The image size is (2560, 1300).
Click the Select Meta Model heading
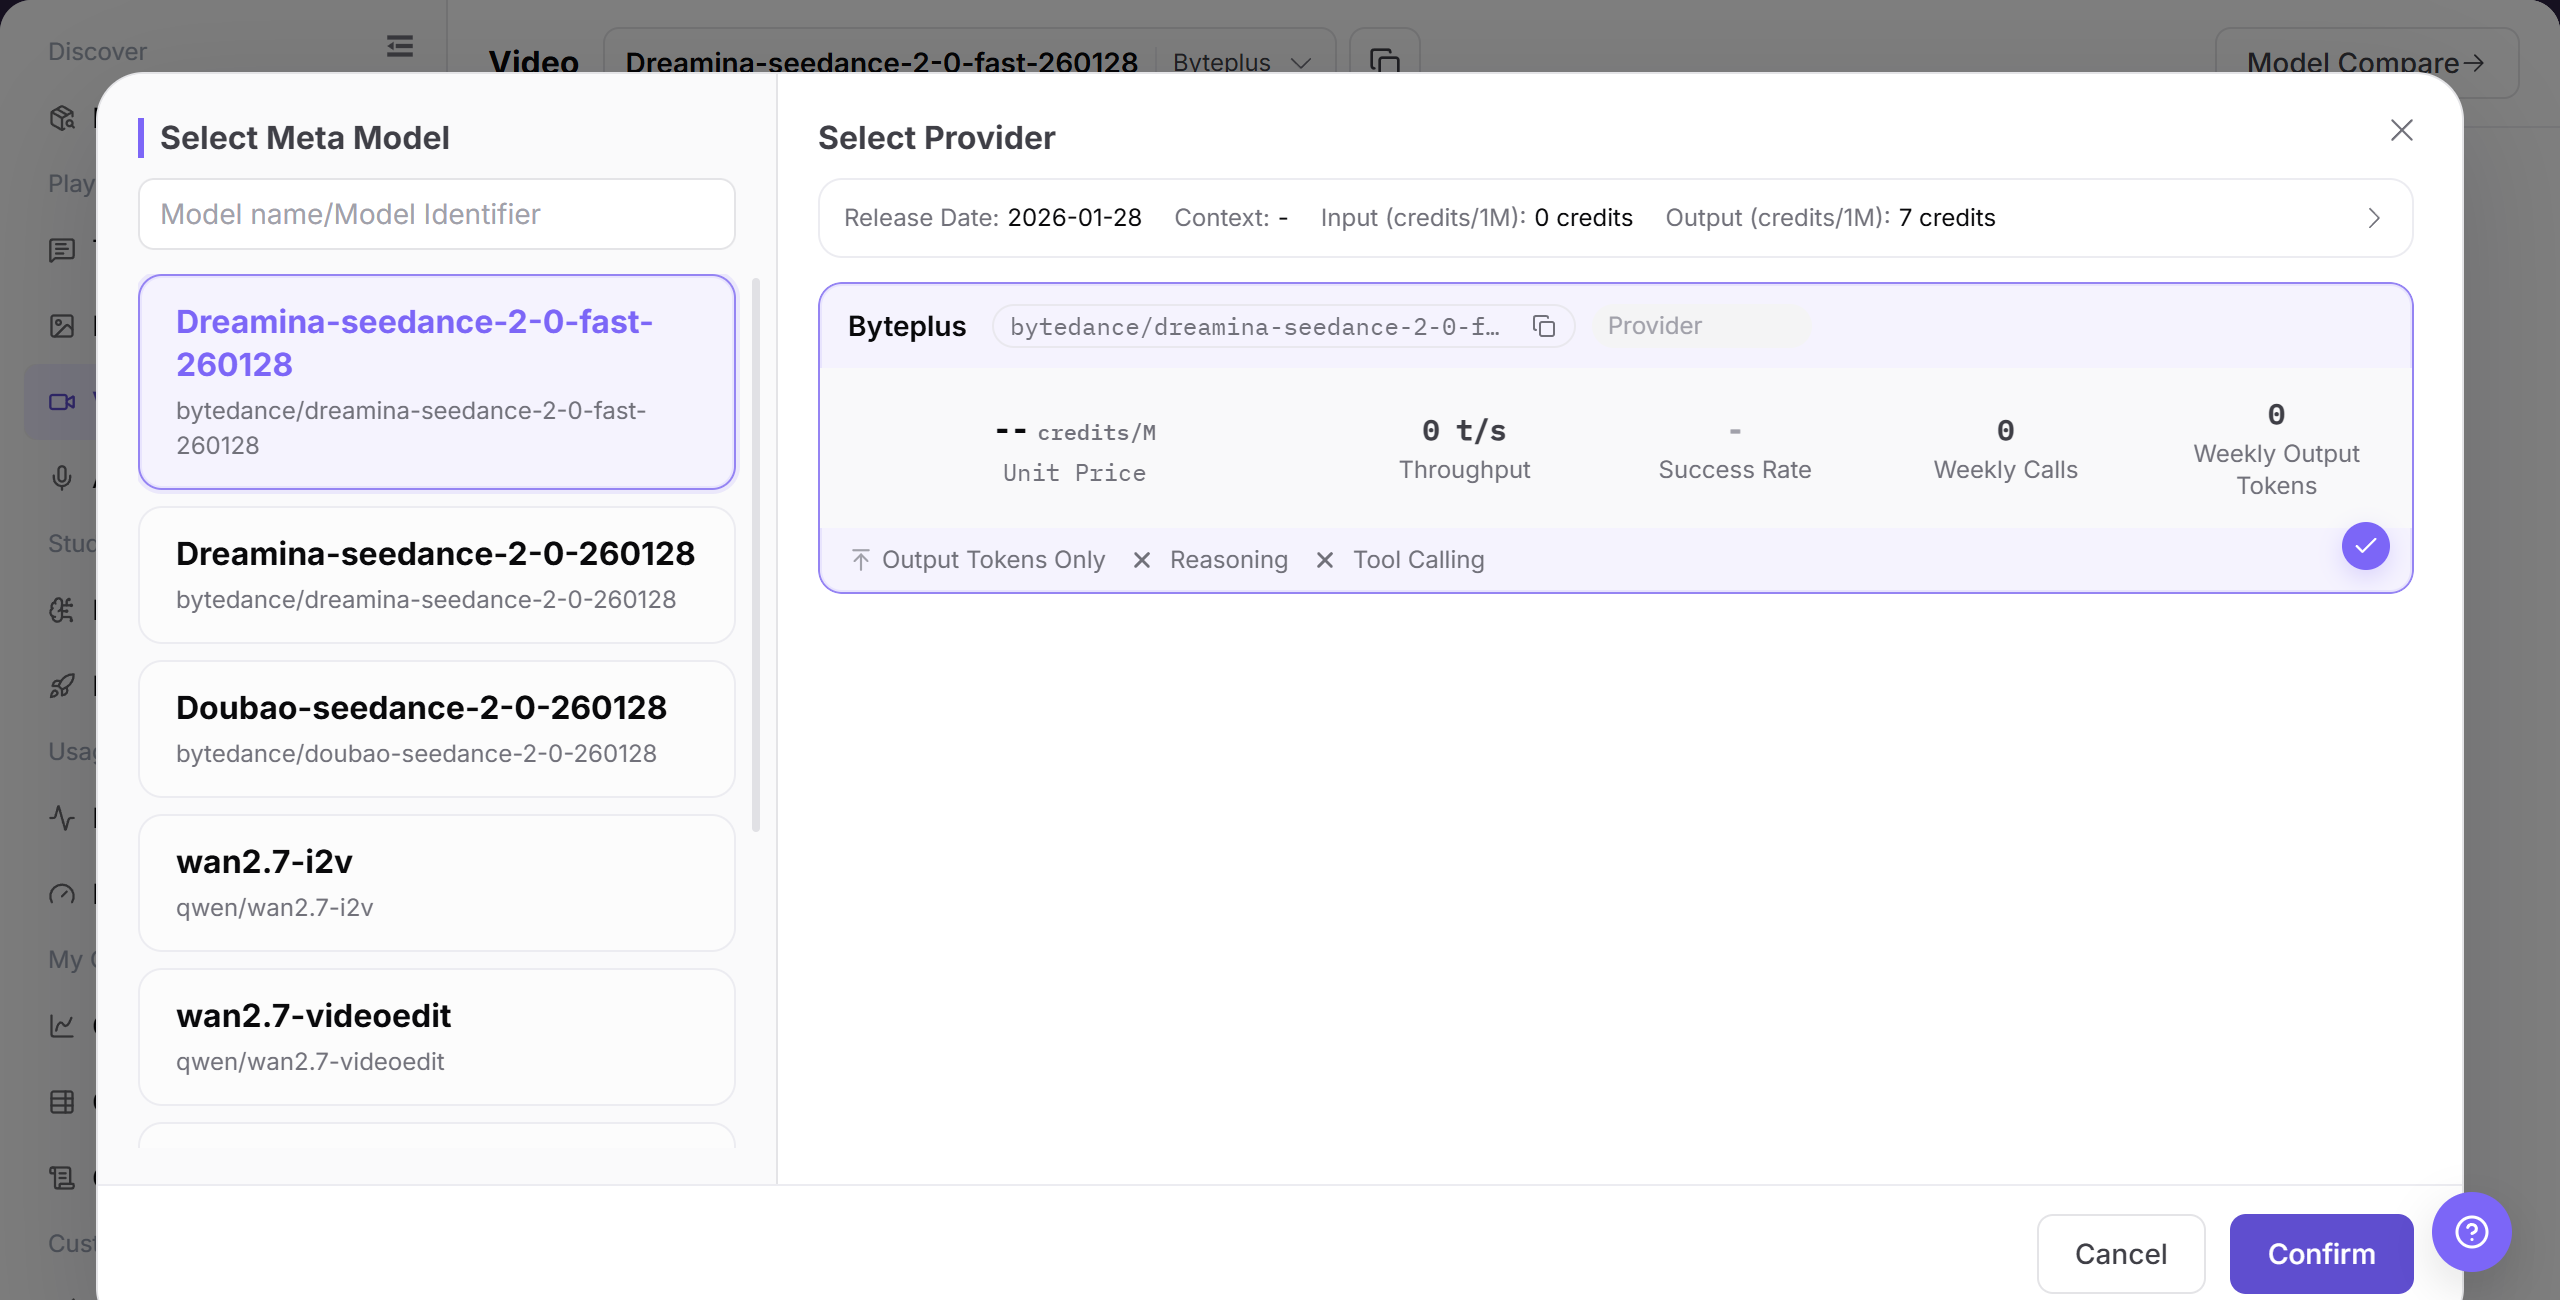click(x=305, y=137)
